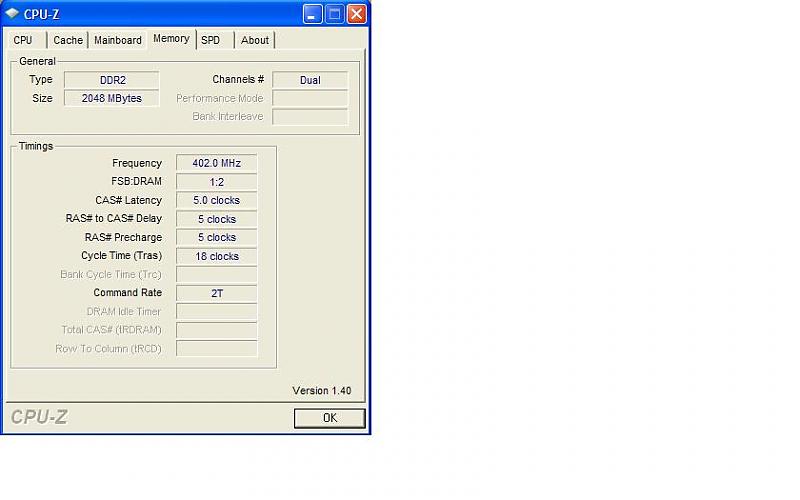This screenshot has height=500, width=800.
Task: Click the CAS# Latency label
Action: tap(129, 201)
